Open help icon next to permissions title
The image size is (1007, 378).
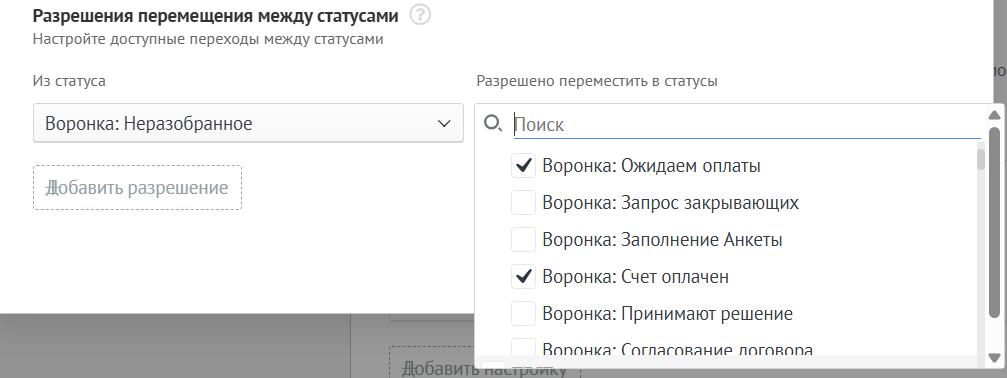pos(420,15)
